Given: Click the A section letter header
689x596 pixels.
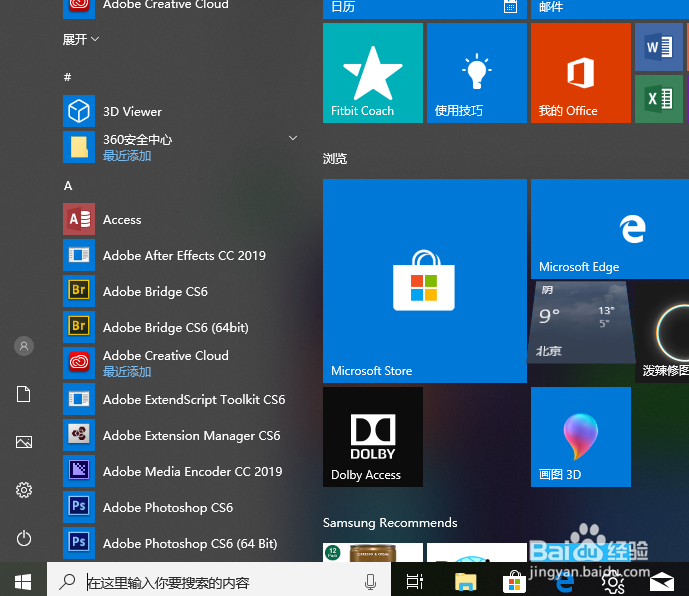Looking at the screenshot, I should (68, 185).
